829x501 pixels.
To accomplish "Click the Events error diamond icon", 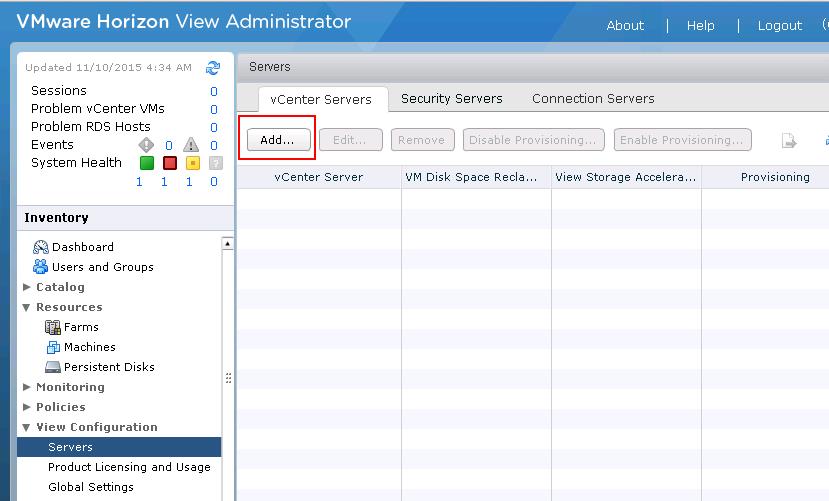I will [145, 145].
